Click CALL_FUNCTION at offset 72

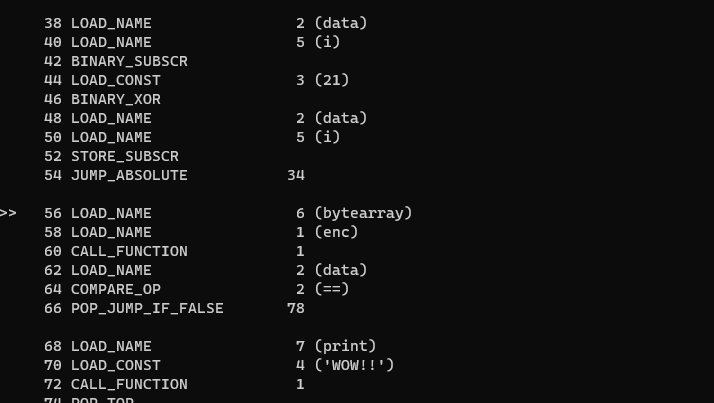(129, 384)
